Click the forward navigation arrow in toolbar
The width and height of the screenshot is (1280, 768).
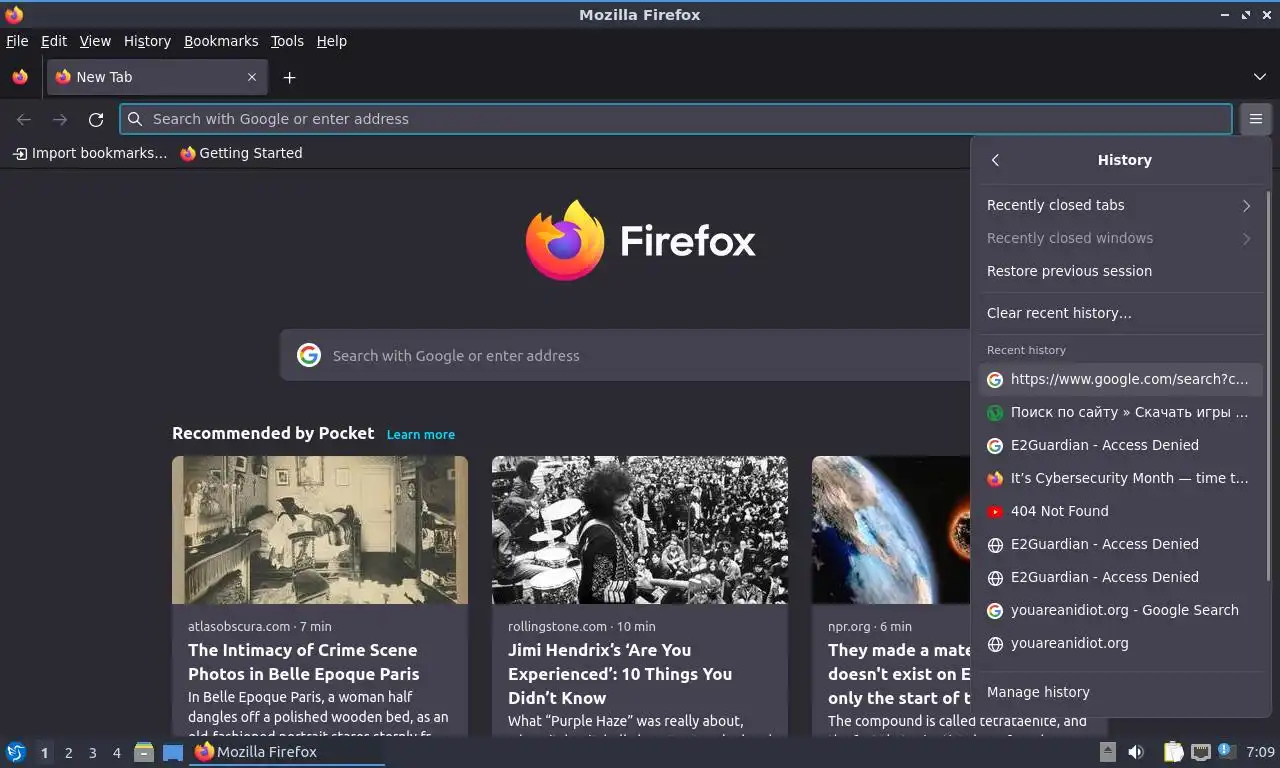(x=60, y=119)
